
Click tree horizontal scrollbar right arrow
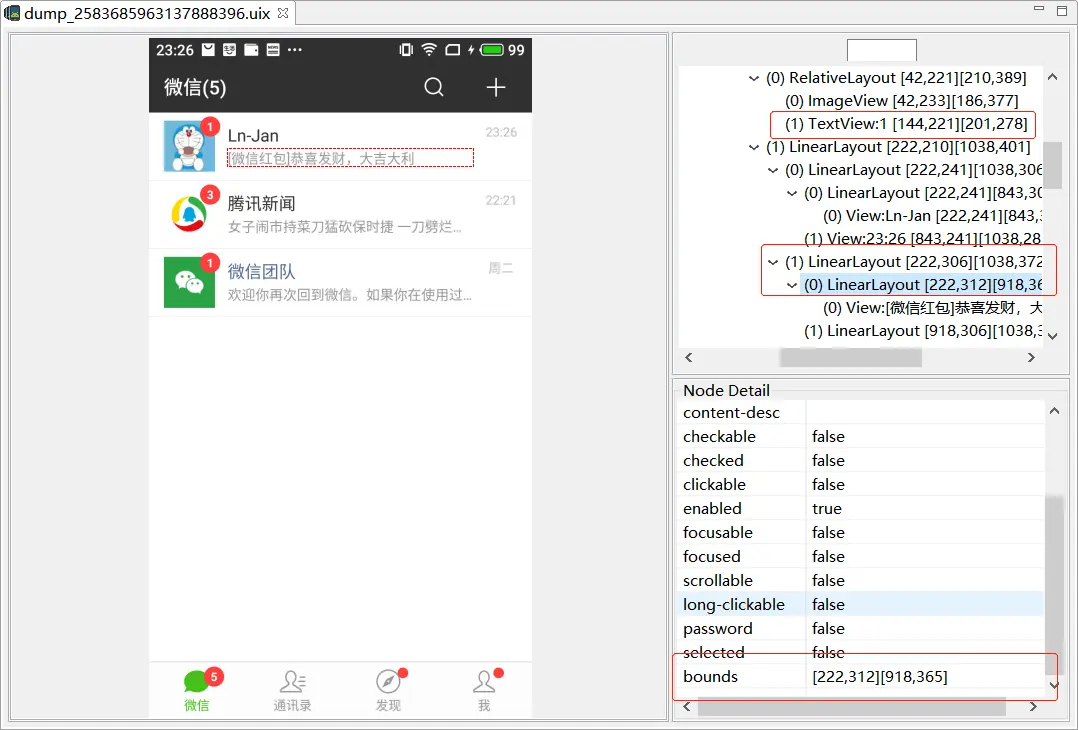[x=1031, y=357]
